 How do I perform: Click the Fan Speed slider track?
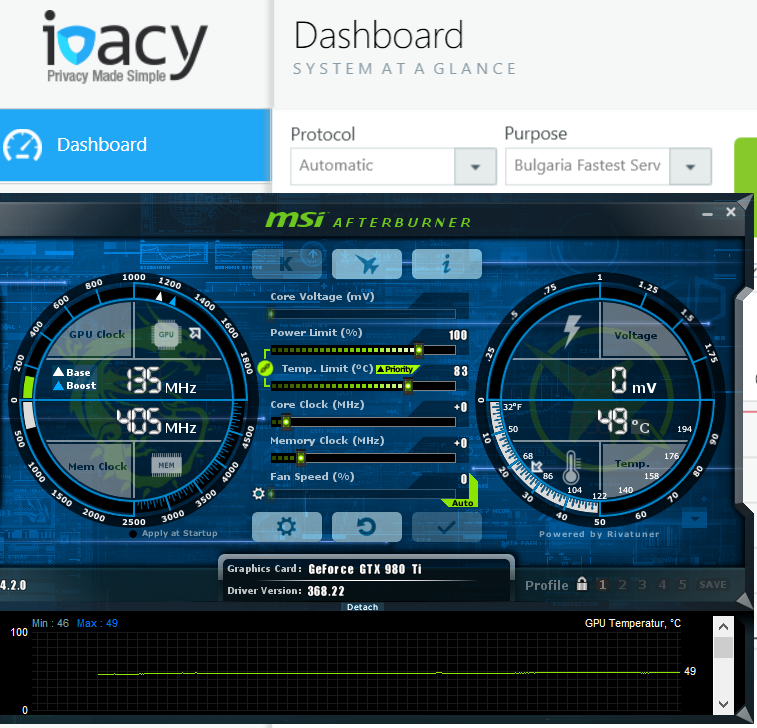(x=362, y=494)
